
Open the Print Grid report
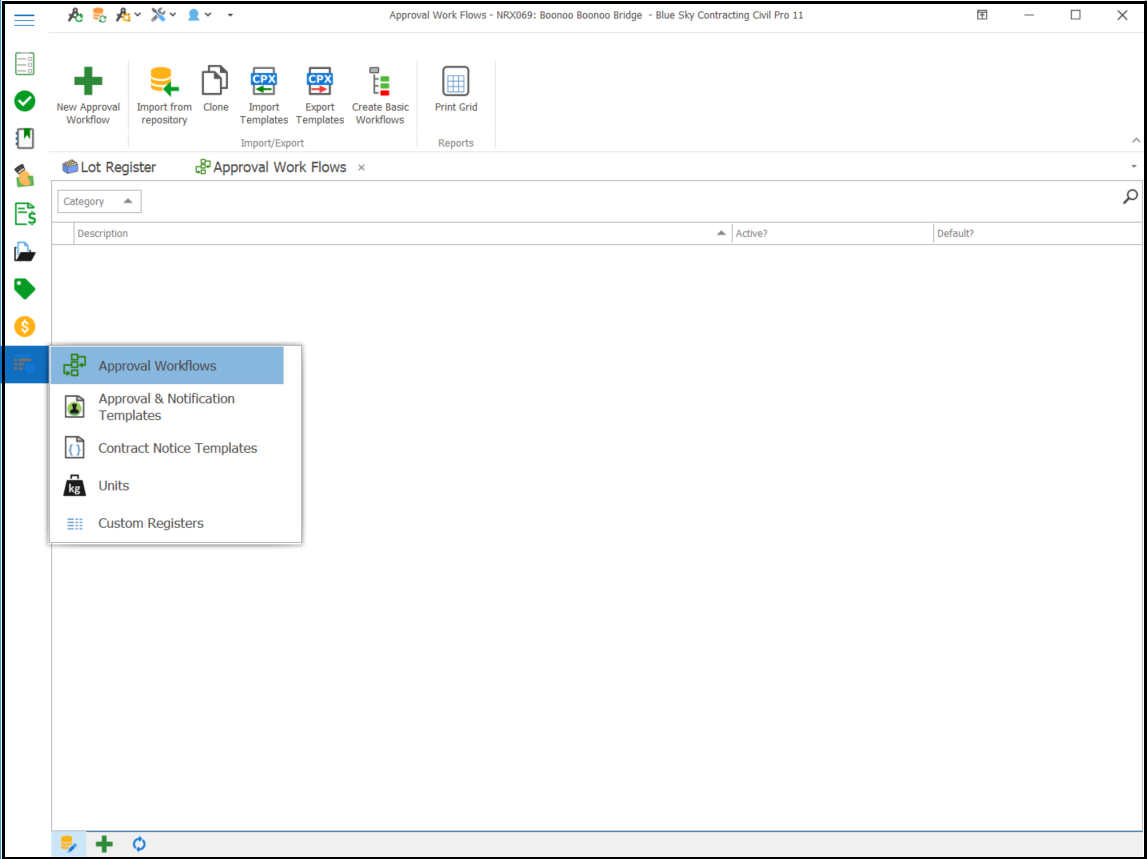(456, 82)
